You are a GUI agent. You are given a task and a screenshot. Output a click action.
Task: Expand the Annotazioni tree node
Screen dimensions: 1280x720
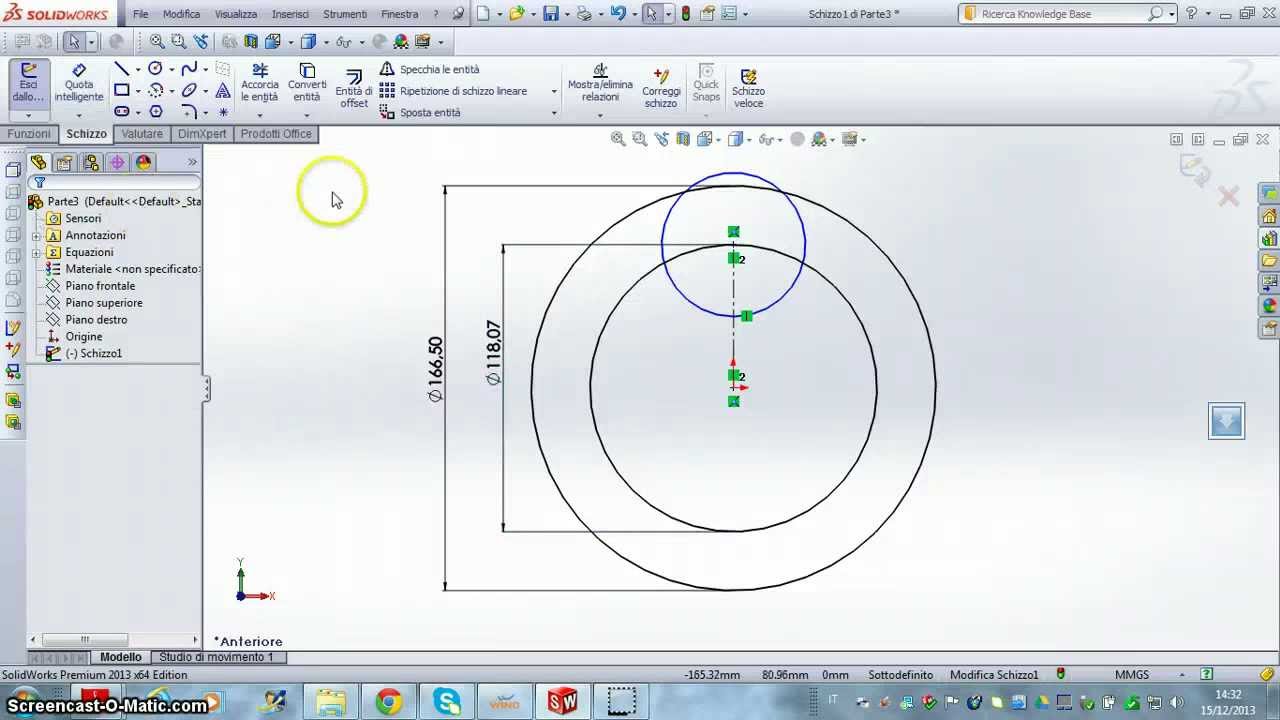[x=36, y=236]
